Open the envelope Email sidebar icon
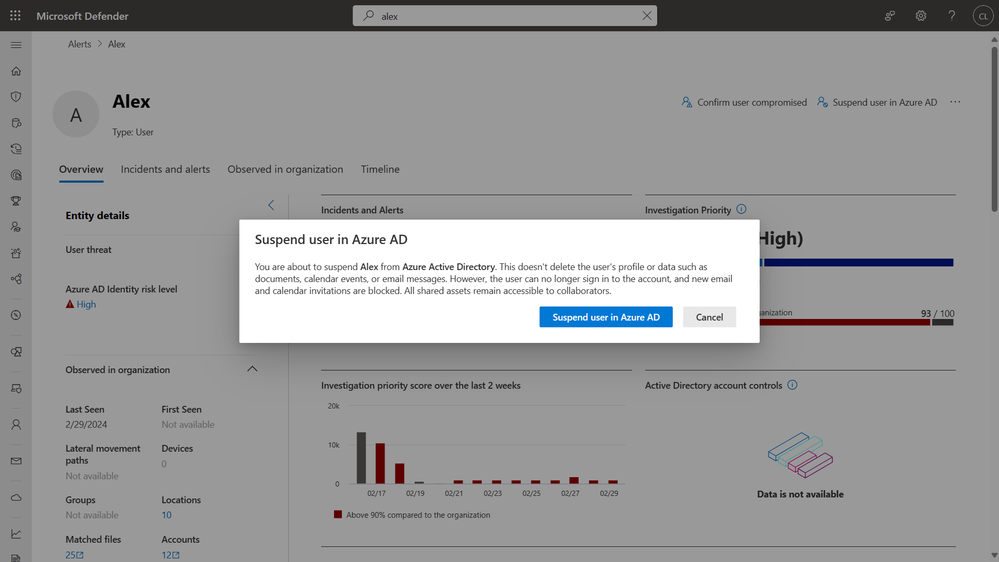999x562 pixels. pyautogui.click(x=16, y=461)
